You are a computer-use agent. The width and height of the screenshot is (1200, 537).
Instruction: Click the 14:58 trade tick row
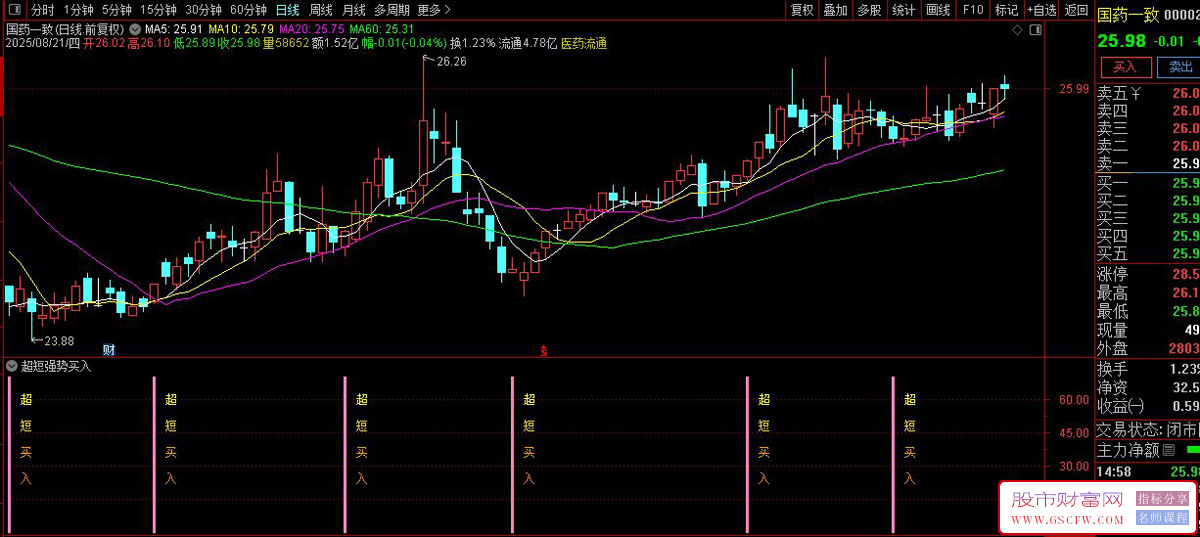point(1148,471)
